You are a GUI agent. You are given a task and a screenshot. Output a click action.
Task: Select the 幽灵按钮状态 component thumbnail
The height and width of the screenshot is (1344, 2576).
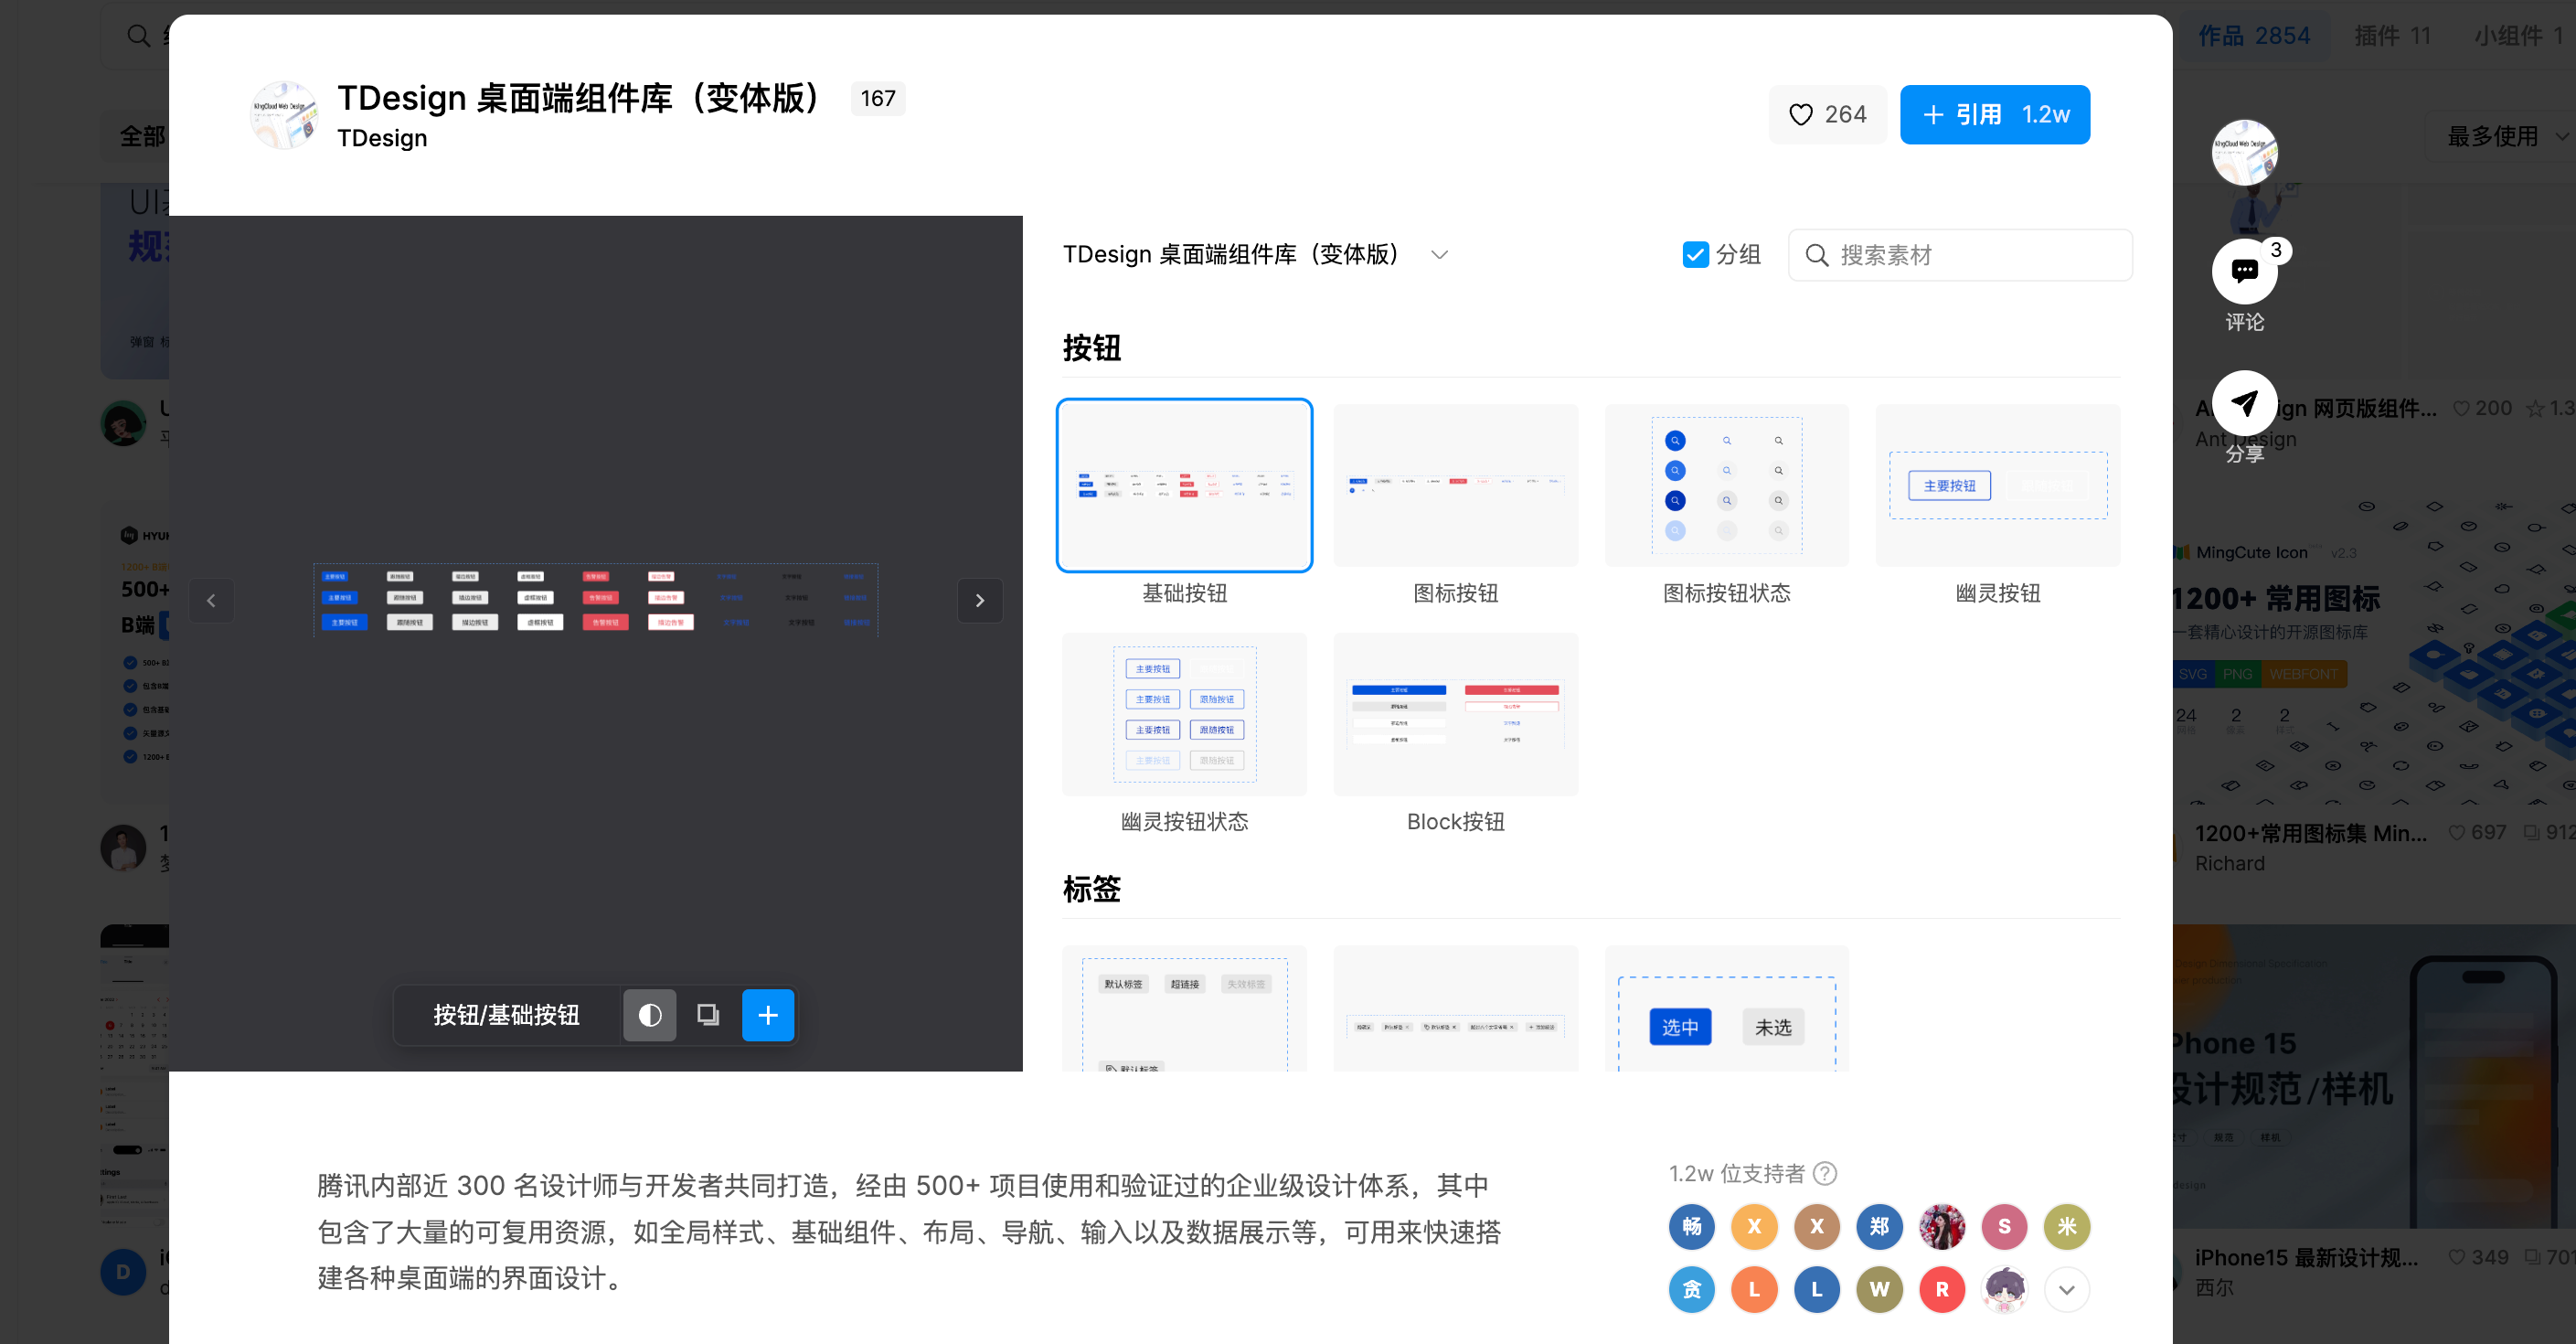pyautogui.click(x=1184, y=714)
